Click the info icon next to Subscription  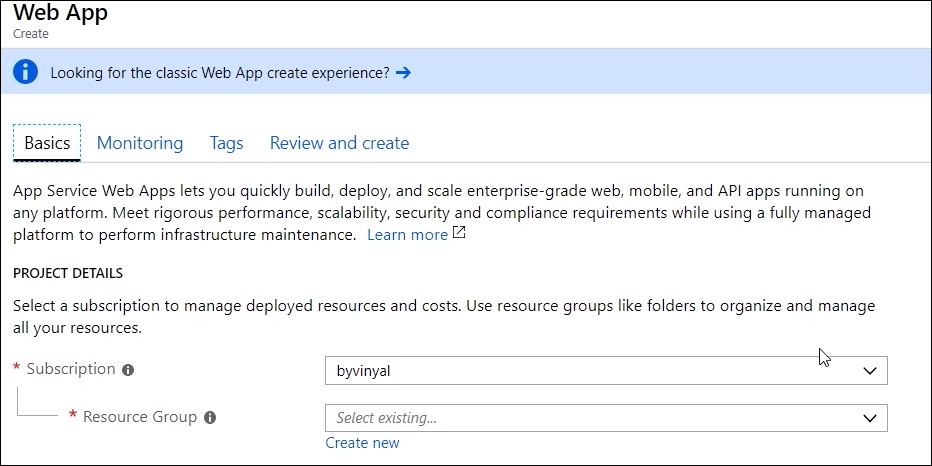click(128, 370)
